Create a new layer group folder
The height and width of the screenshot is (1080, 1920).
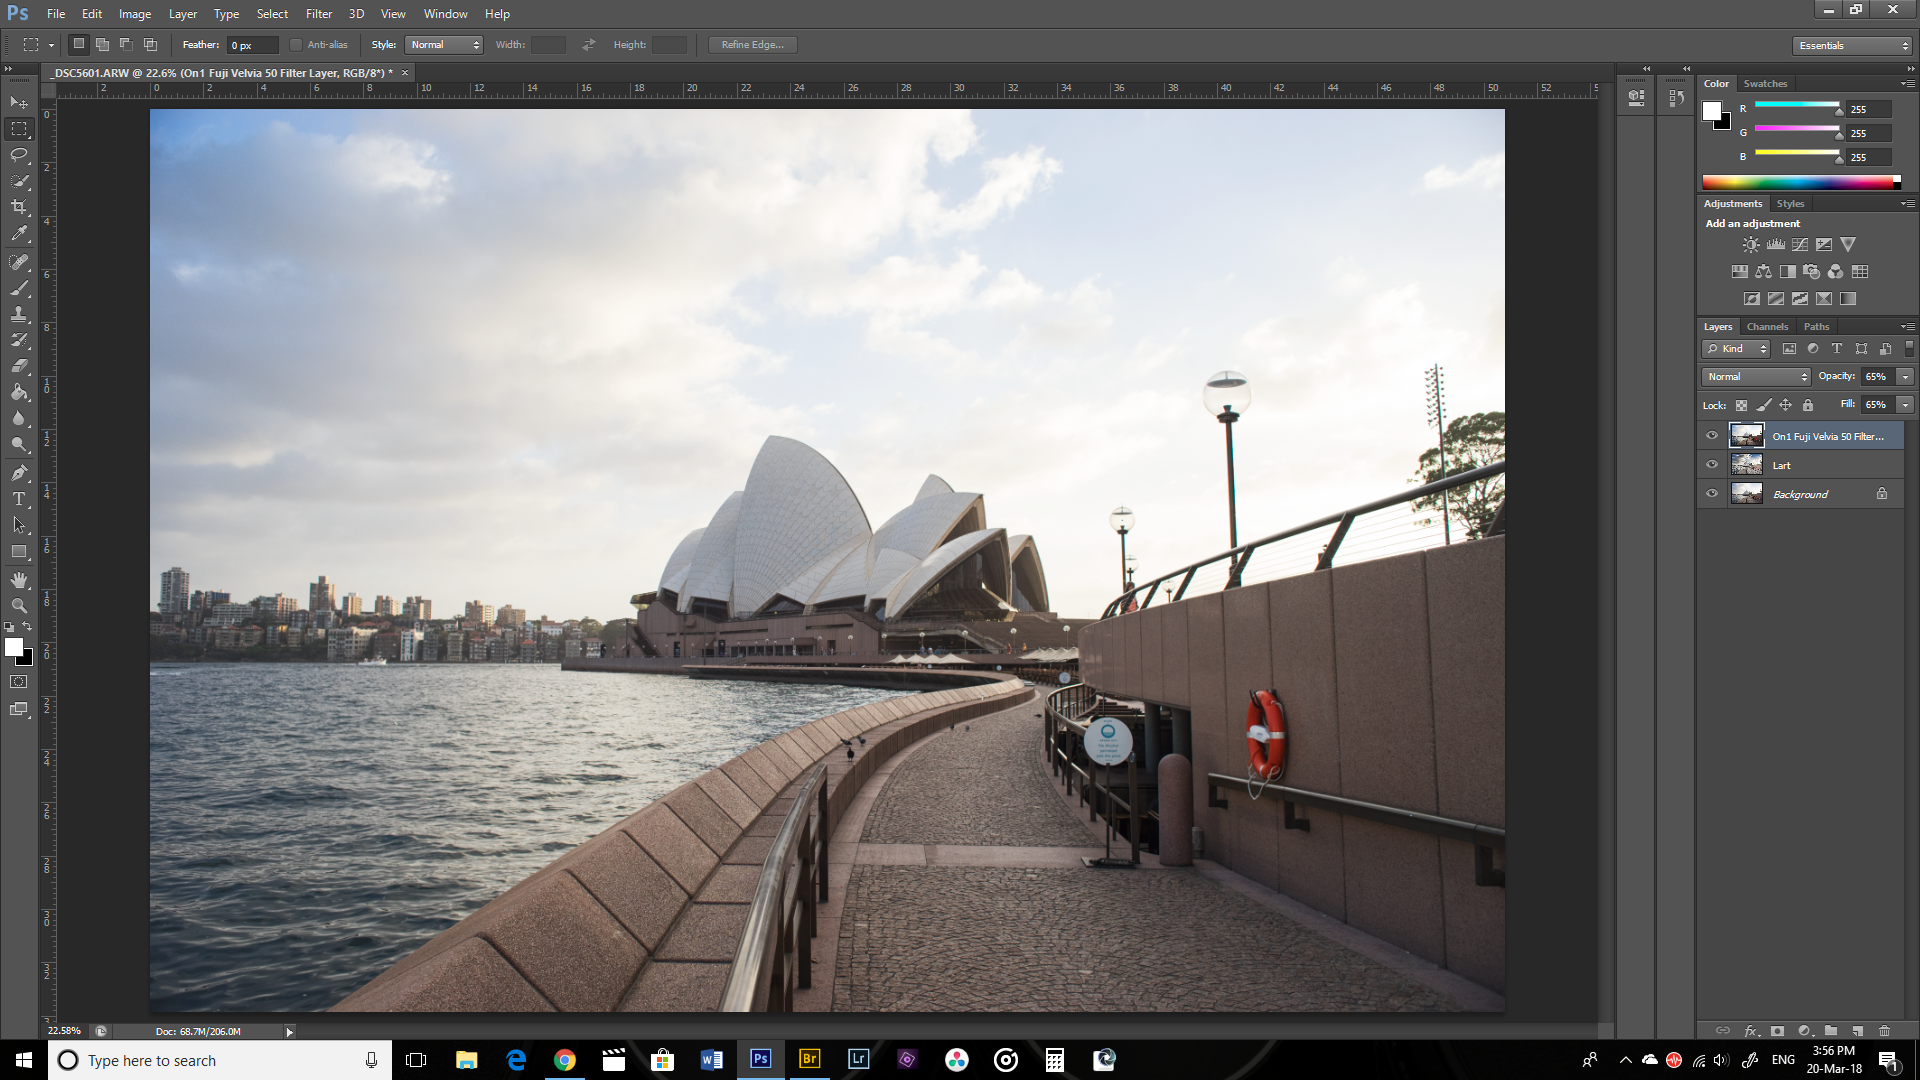click(x=1831, y=1031)
